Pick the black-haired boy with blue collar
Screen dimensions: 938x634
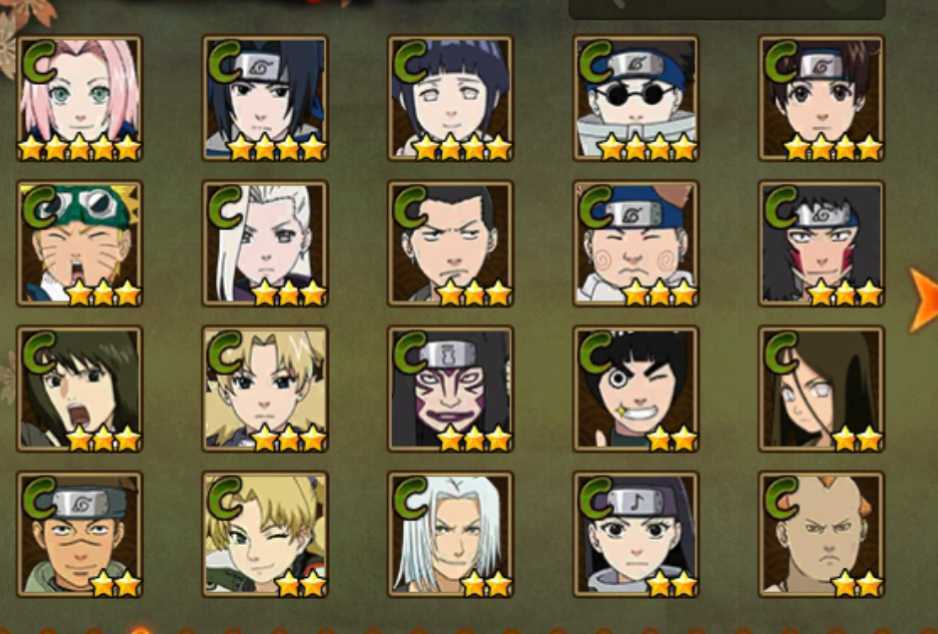pyautogui.click(x=265, y=98)
